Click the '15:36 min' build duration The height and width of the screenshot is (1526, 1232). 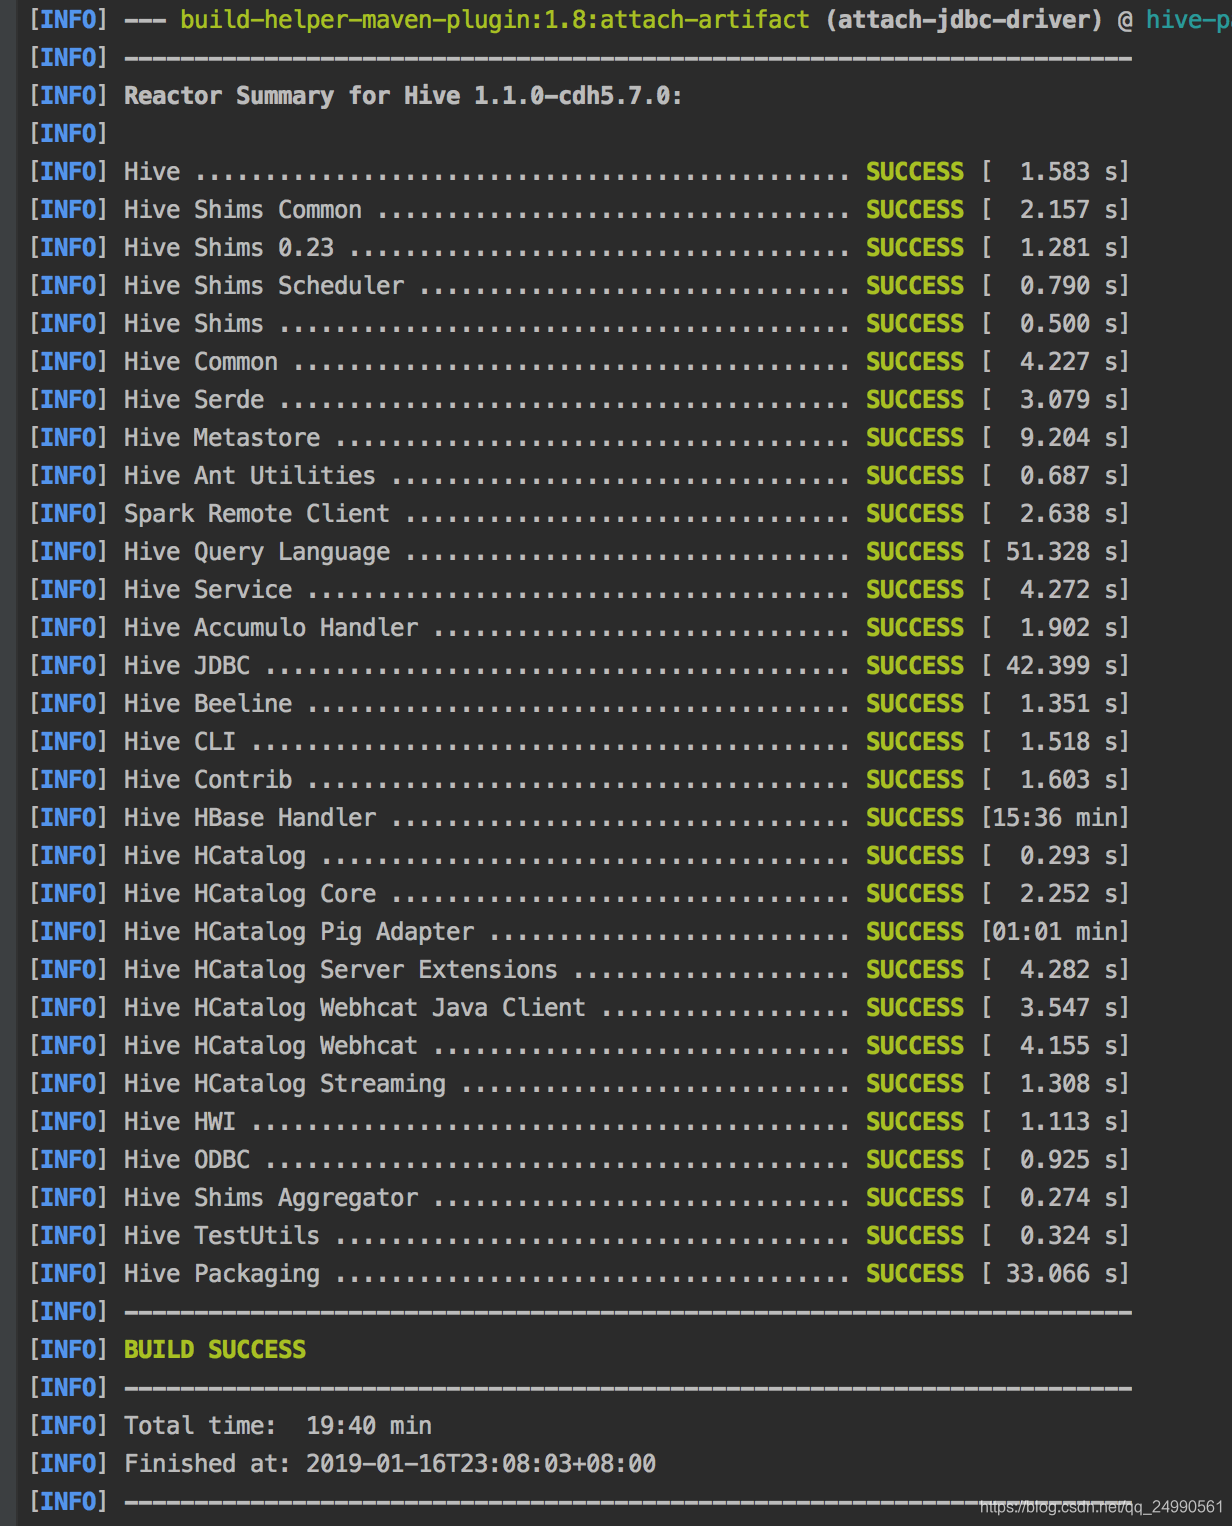1056,818
